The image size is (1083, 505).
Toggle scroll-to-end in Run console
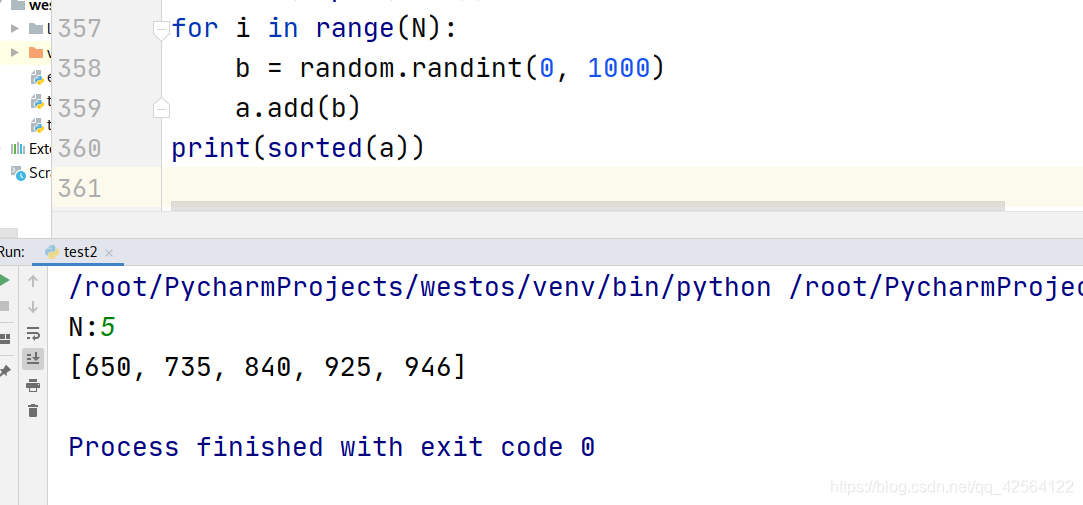[x=32, y=359]
